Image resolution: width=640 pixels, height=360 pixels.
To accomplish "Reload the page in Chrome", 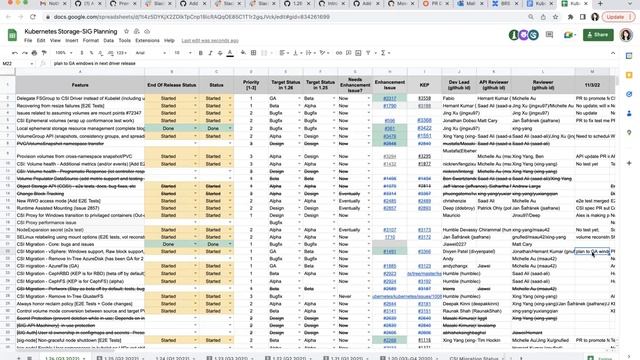I will point(33,17).
